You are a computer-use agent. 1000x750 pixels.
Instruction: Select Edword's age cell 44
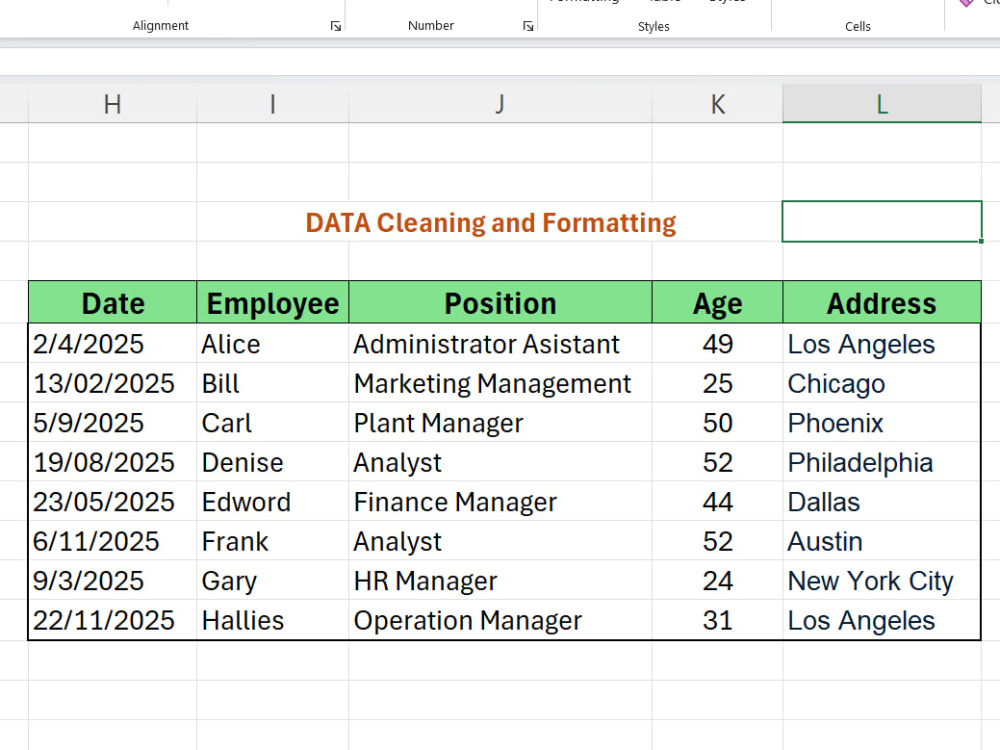pos(717,502)
